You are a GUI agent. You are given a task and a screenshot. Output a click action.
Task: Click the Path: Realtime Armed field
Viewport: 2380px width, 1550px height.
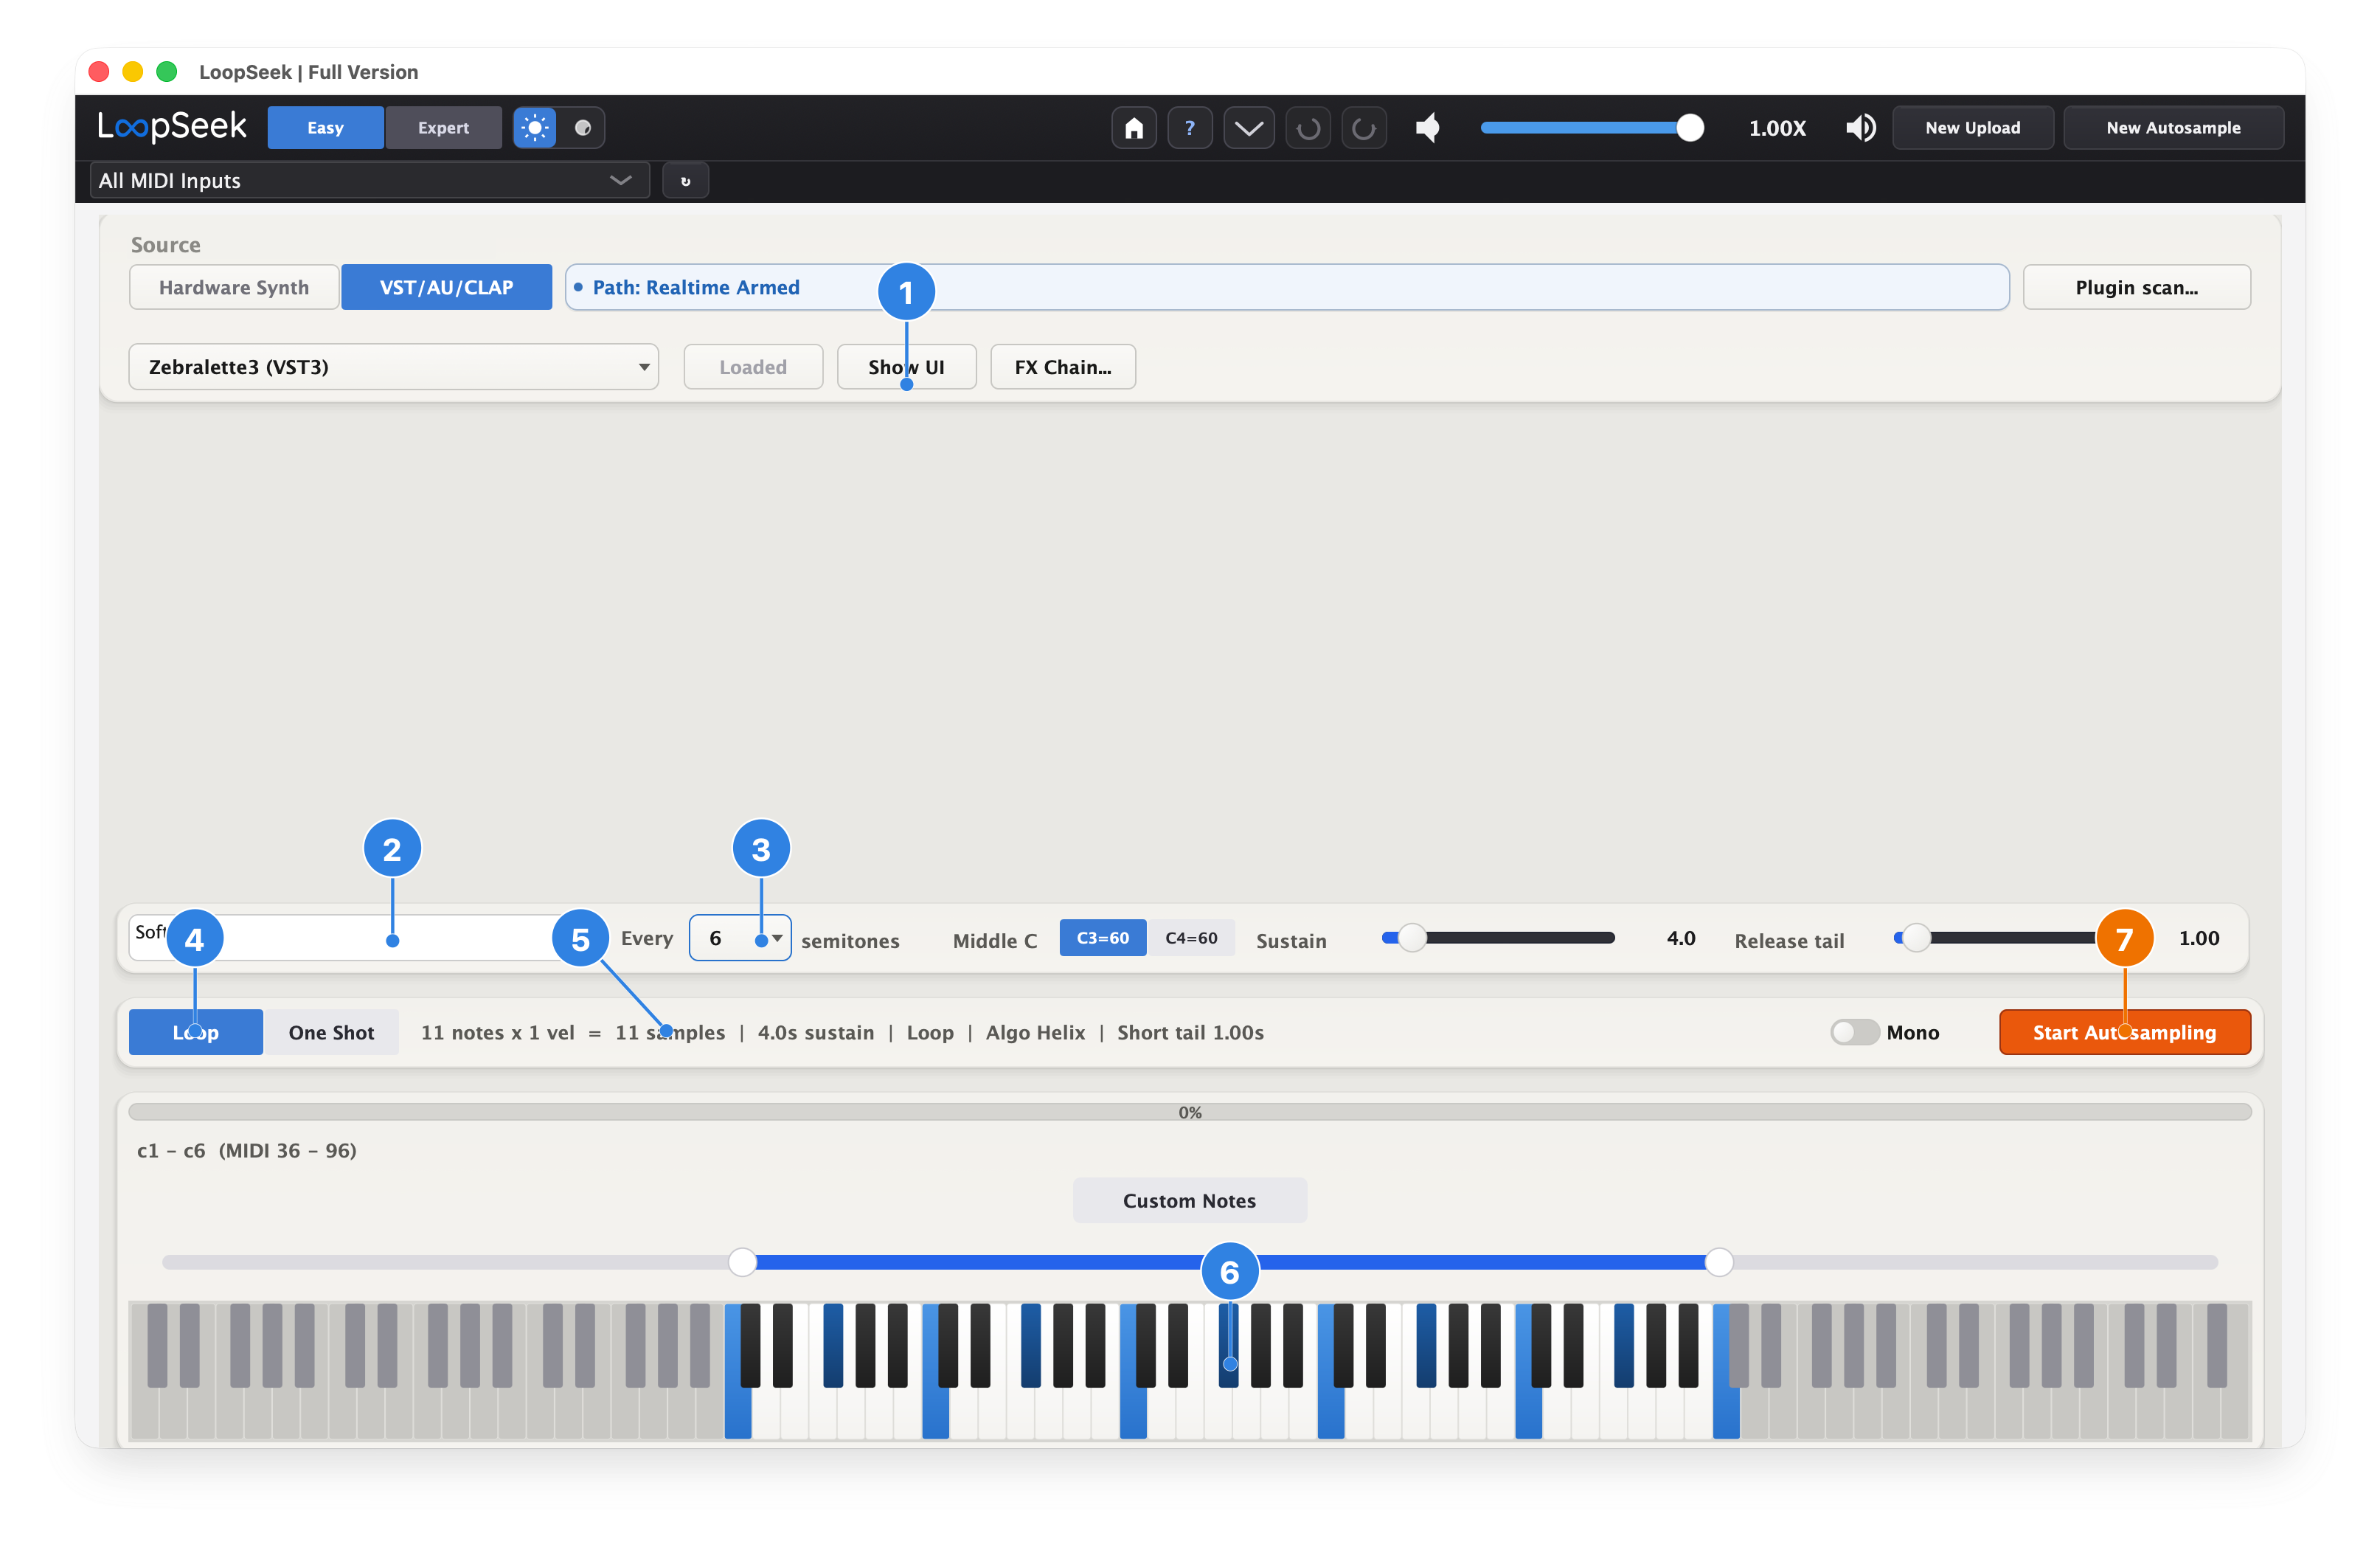[x=1286, y=287]
